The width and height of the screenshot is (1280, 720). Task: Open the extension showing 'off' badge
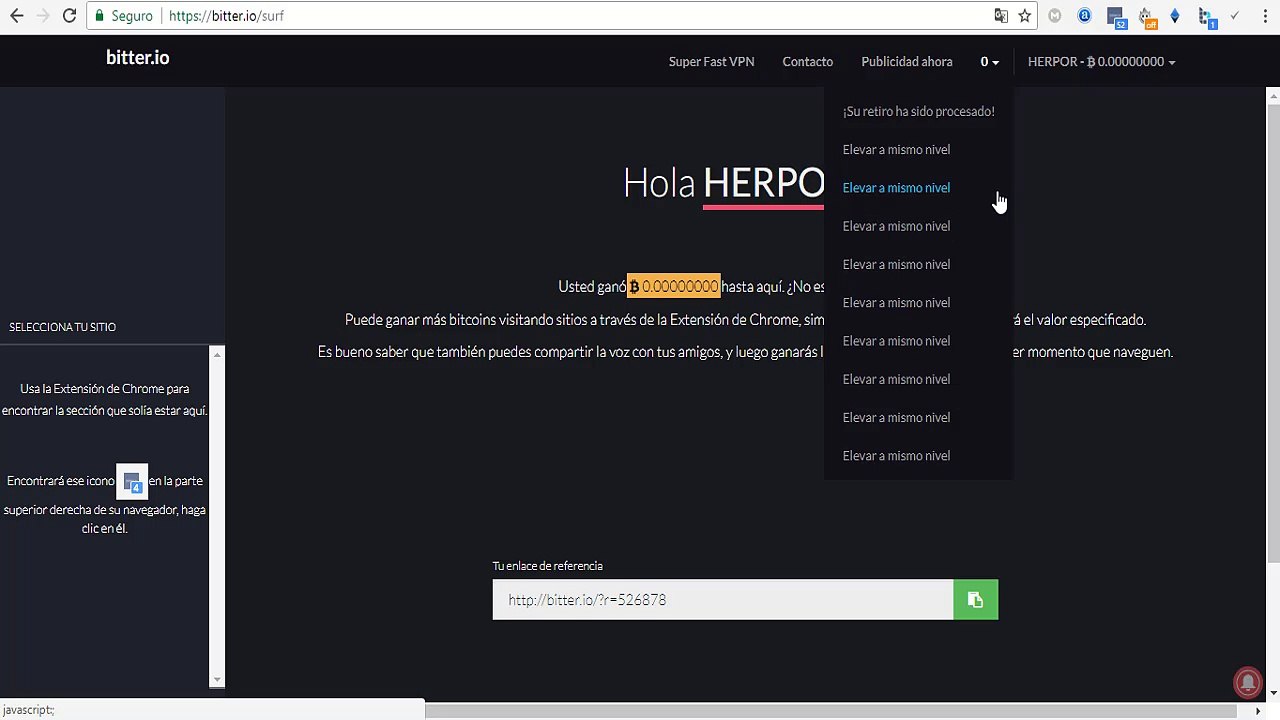[1146, 17]
